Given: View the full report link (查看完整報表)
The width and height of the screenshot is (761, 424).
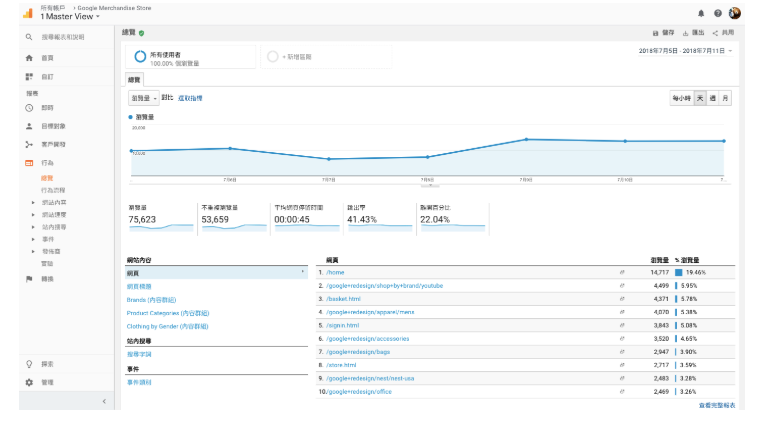Looking at the screenshot, I should pyautogui.click(x=717, y=405).
